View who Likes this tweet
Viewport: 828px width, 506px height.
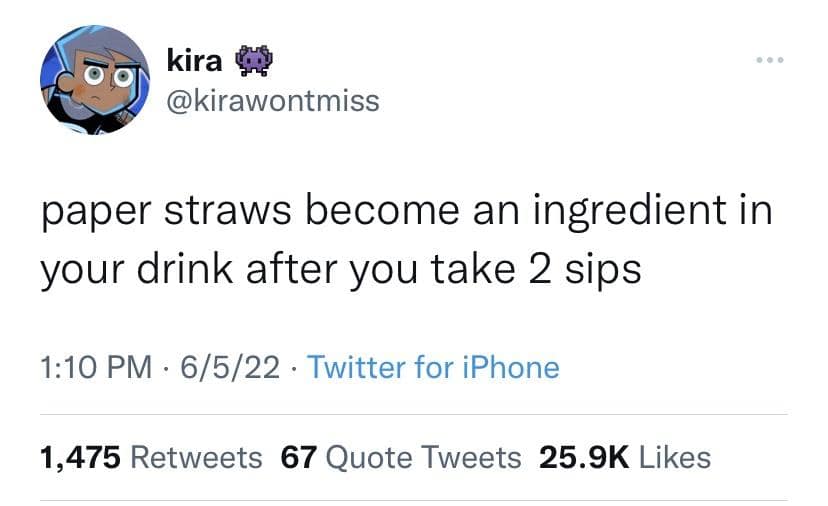coord(674,457)
